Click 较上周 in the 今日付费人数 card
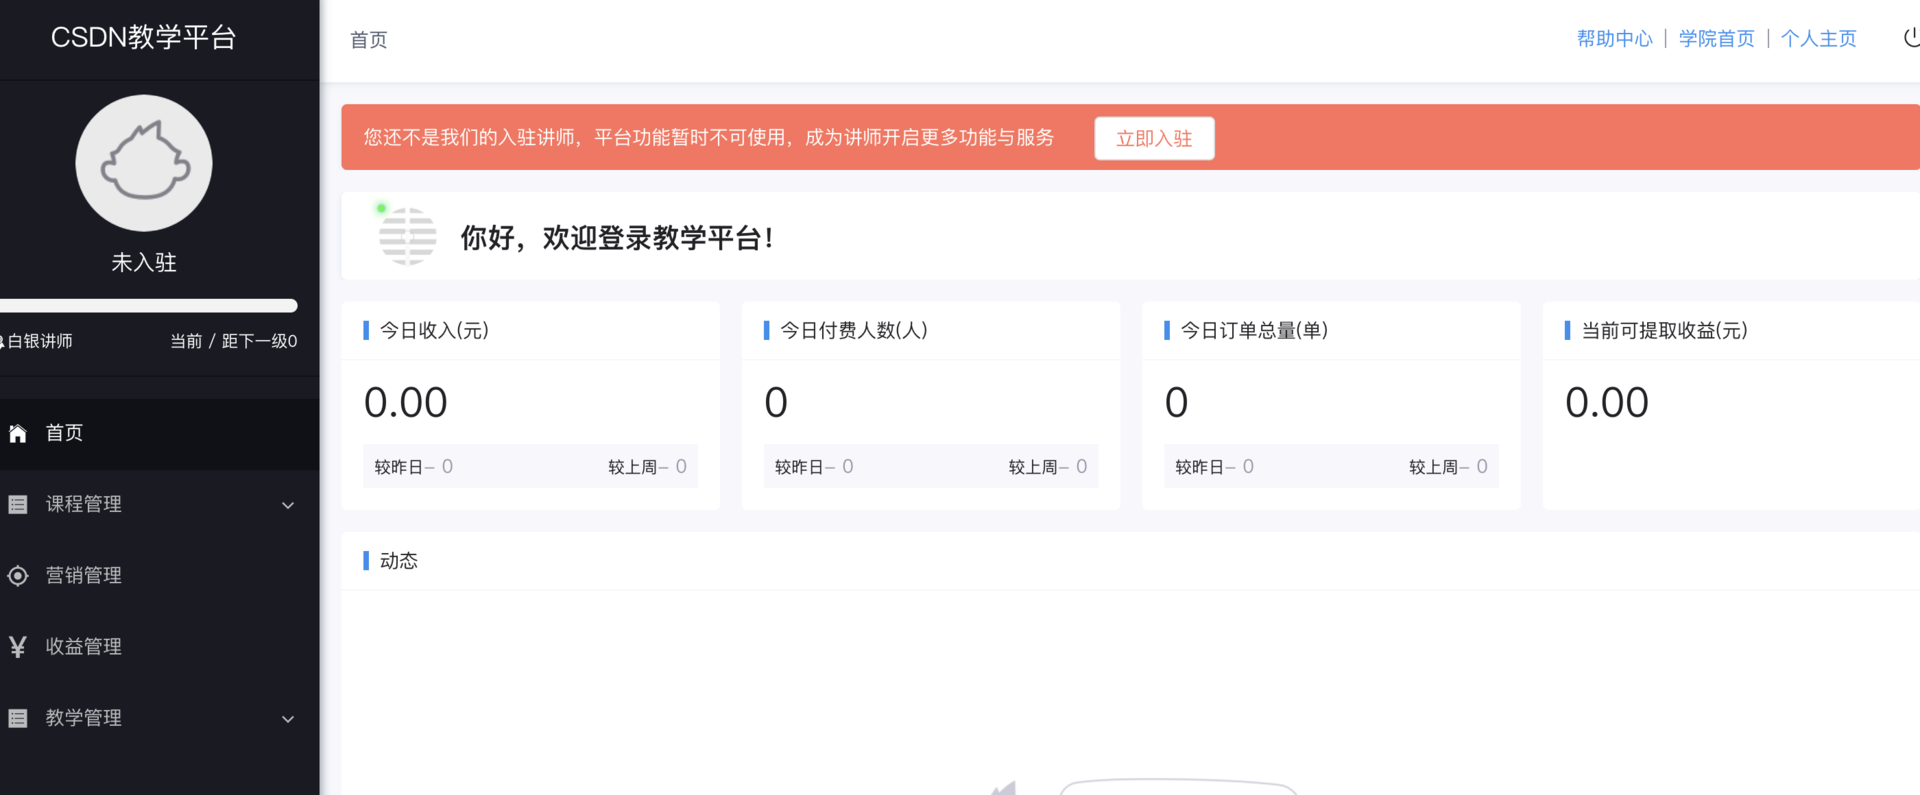1920x795 pixels. click(1032, 467)
